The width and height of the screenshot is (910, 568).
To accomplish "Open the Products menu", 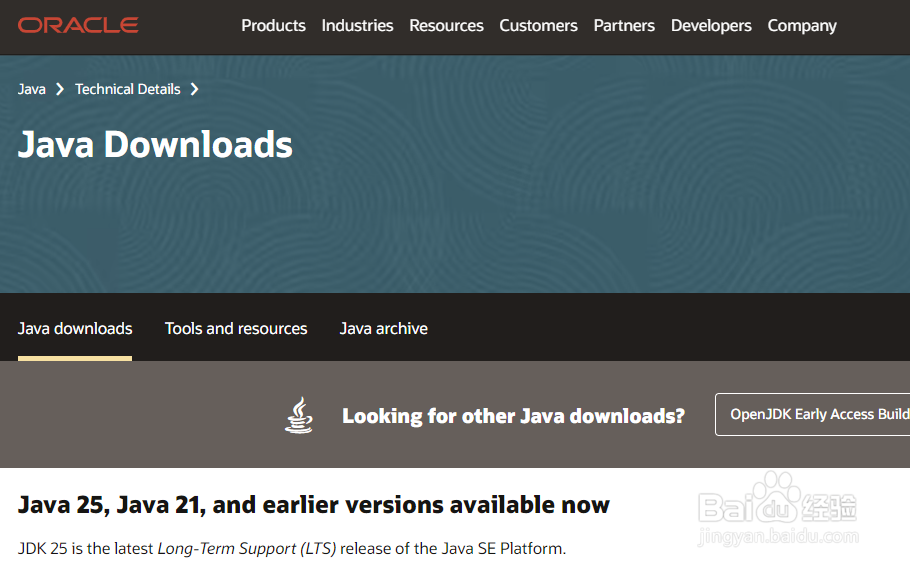I will 273,26.
